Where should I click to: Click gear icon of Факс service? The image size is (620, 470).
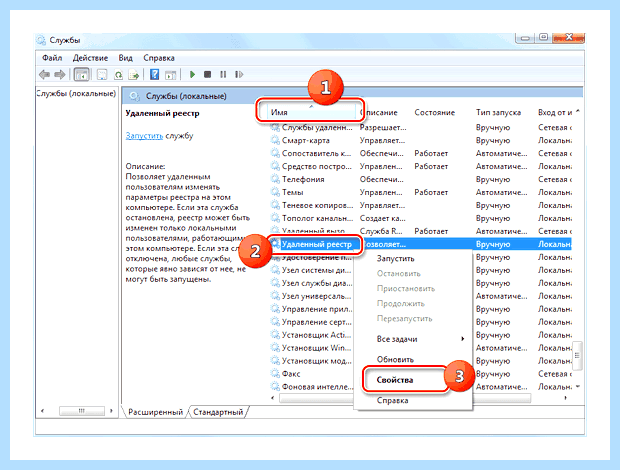pyautogui.click(x=275, y=374)
